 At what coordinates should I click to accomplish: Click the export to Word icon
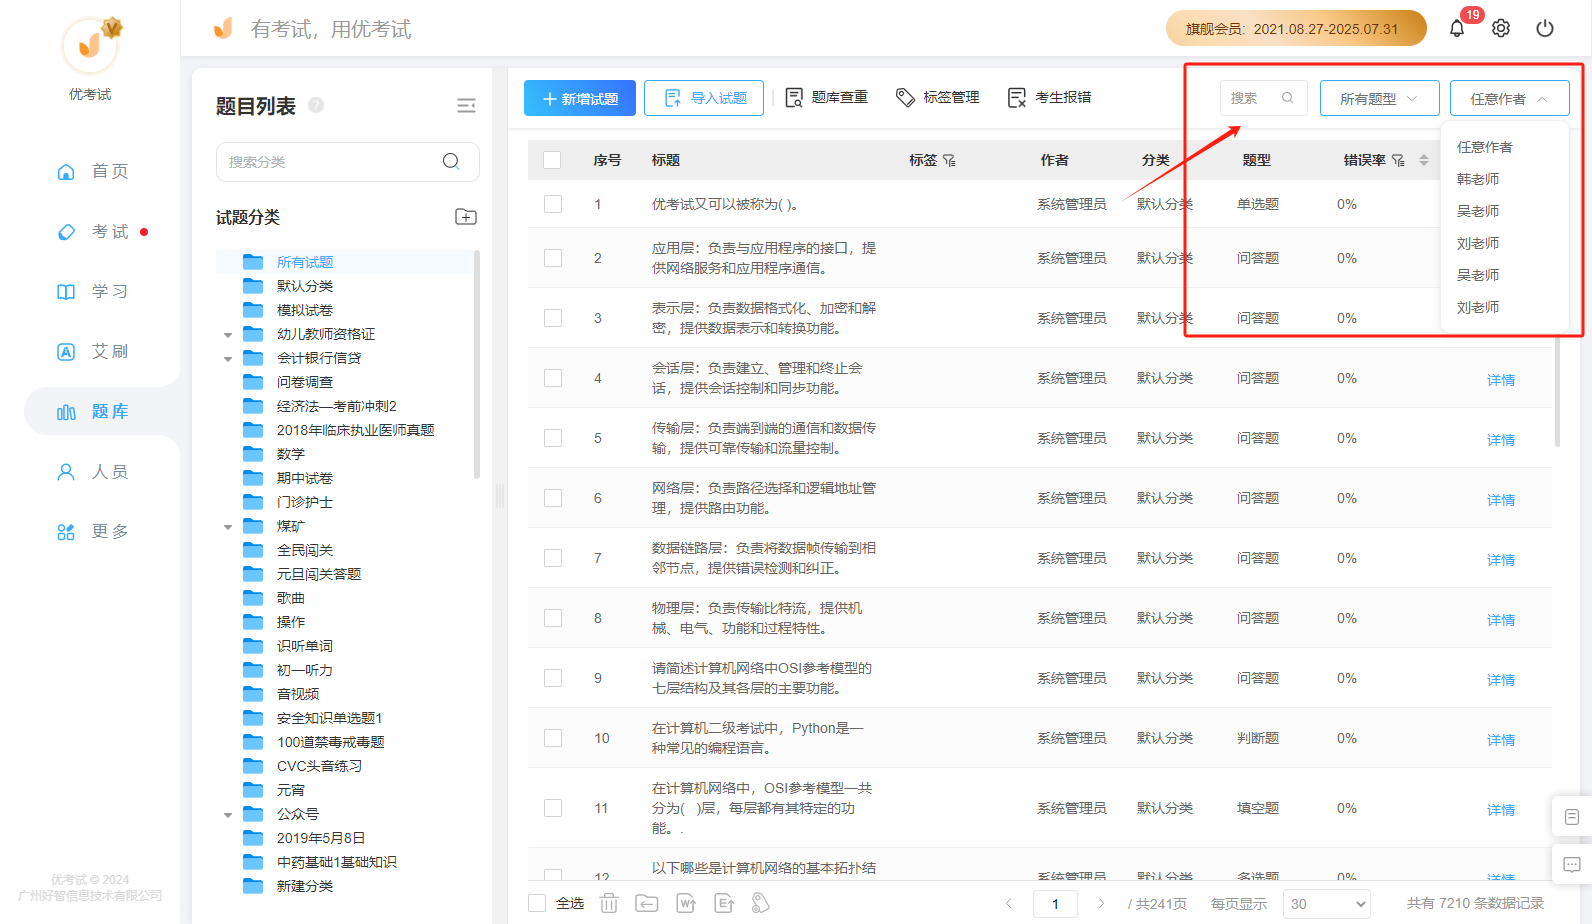pyautogui.click(x=686, y=903)
